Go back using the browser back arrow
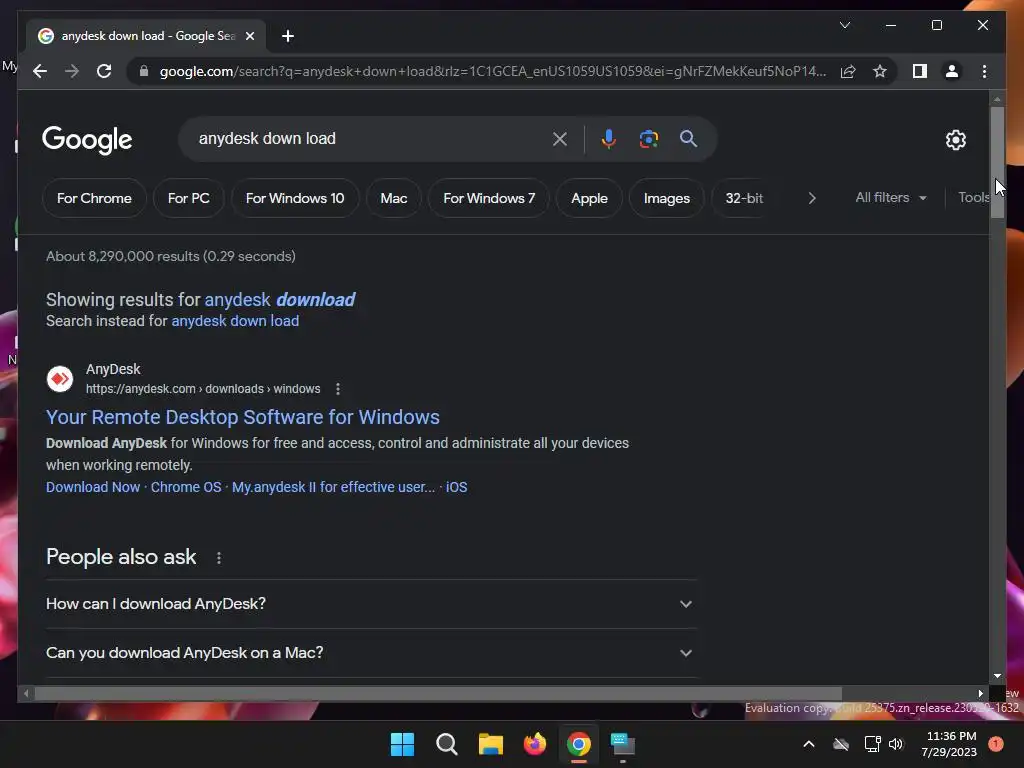The height and width of the screenshot is (768, 1024). 40,71
